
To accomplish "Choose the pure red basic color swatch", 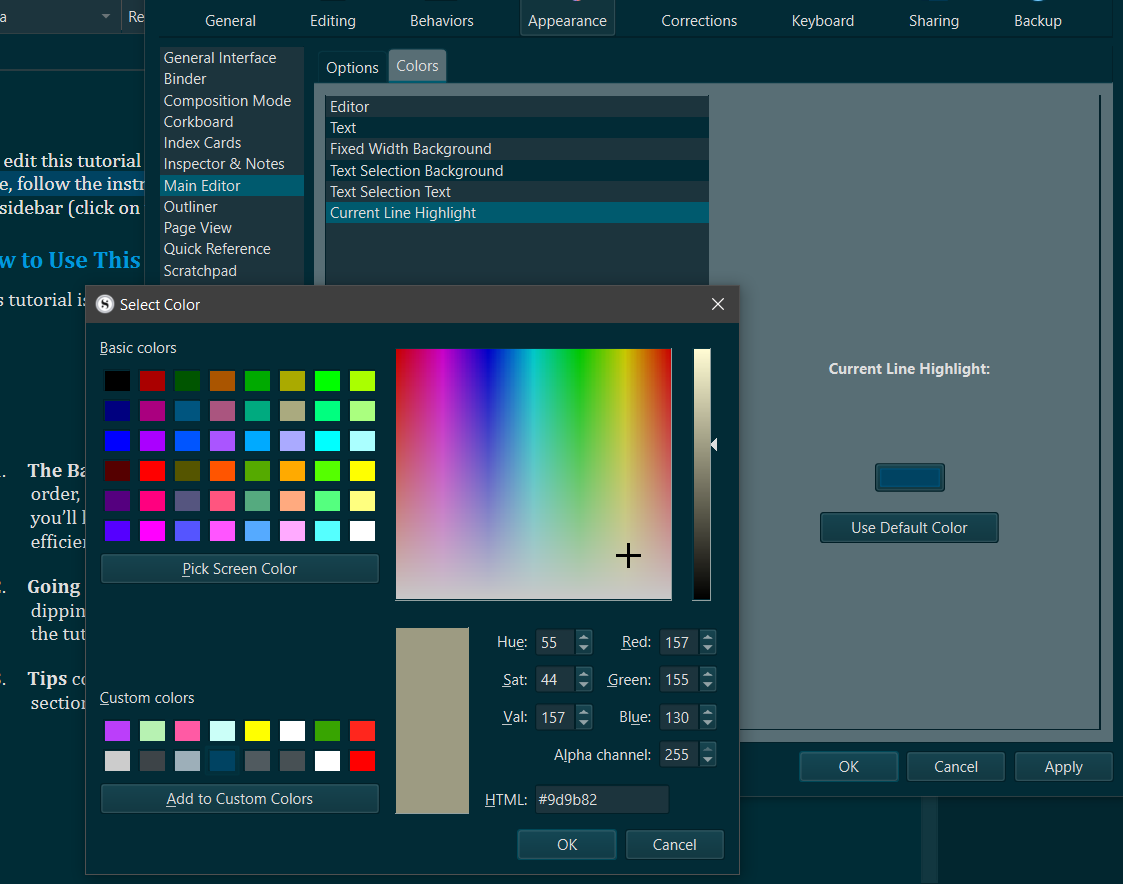I will pos(153,471).
